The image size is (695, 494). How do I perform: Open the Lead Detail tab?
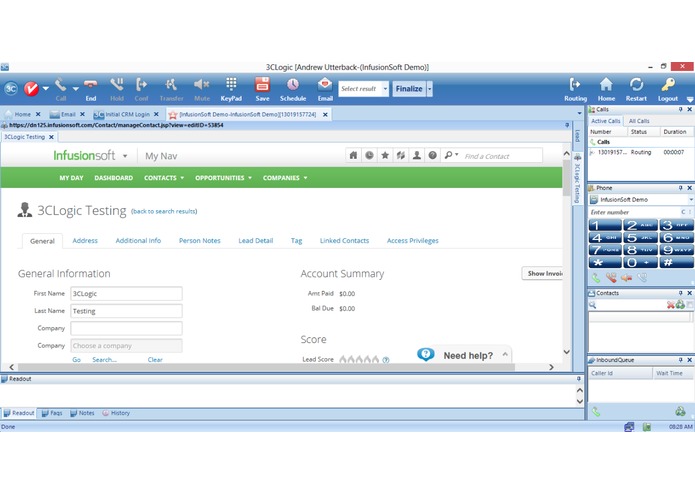(x=256, y=241)
